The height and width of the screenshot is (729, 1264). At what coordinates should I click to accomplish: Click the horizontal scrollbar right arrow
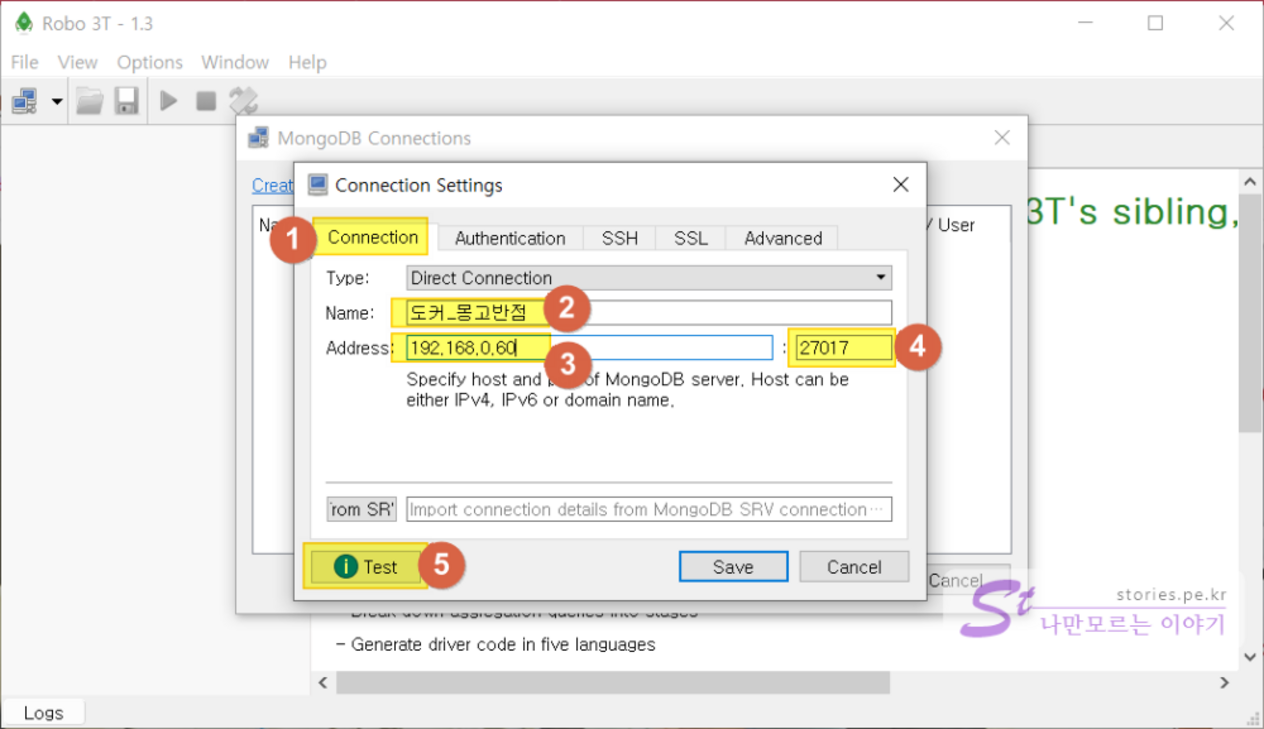(1224, 683)
